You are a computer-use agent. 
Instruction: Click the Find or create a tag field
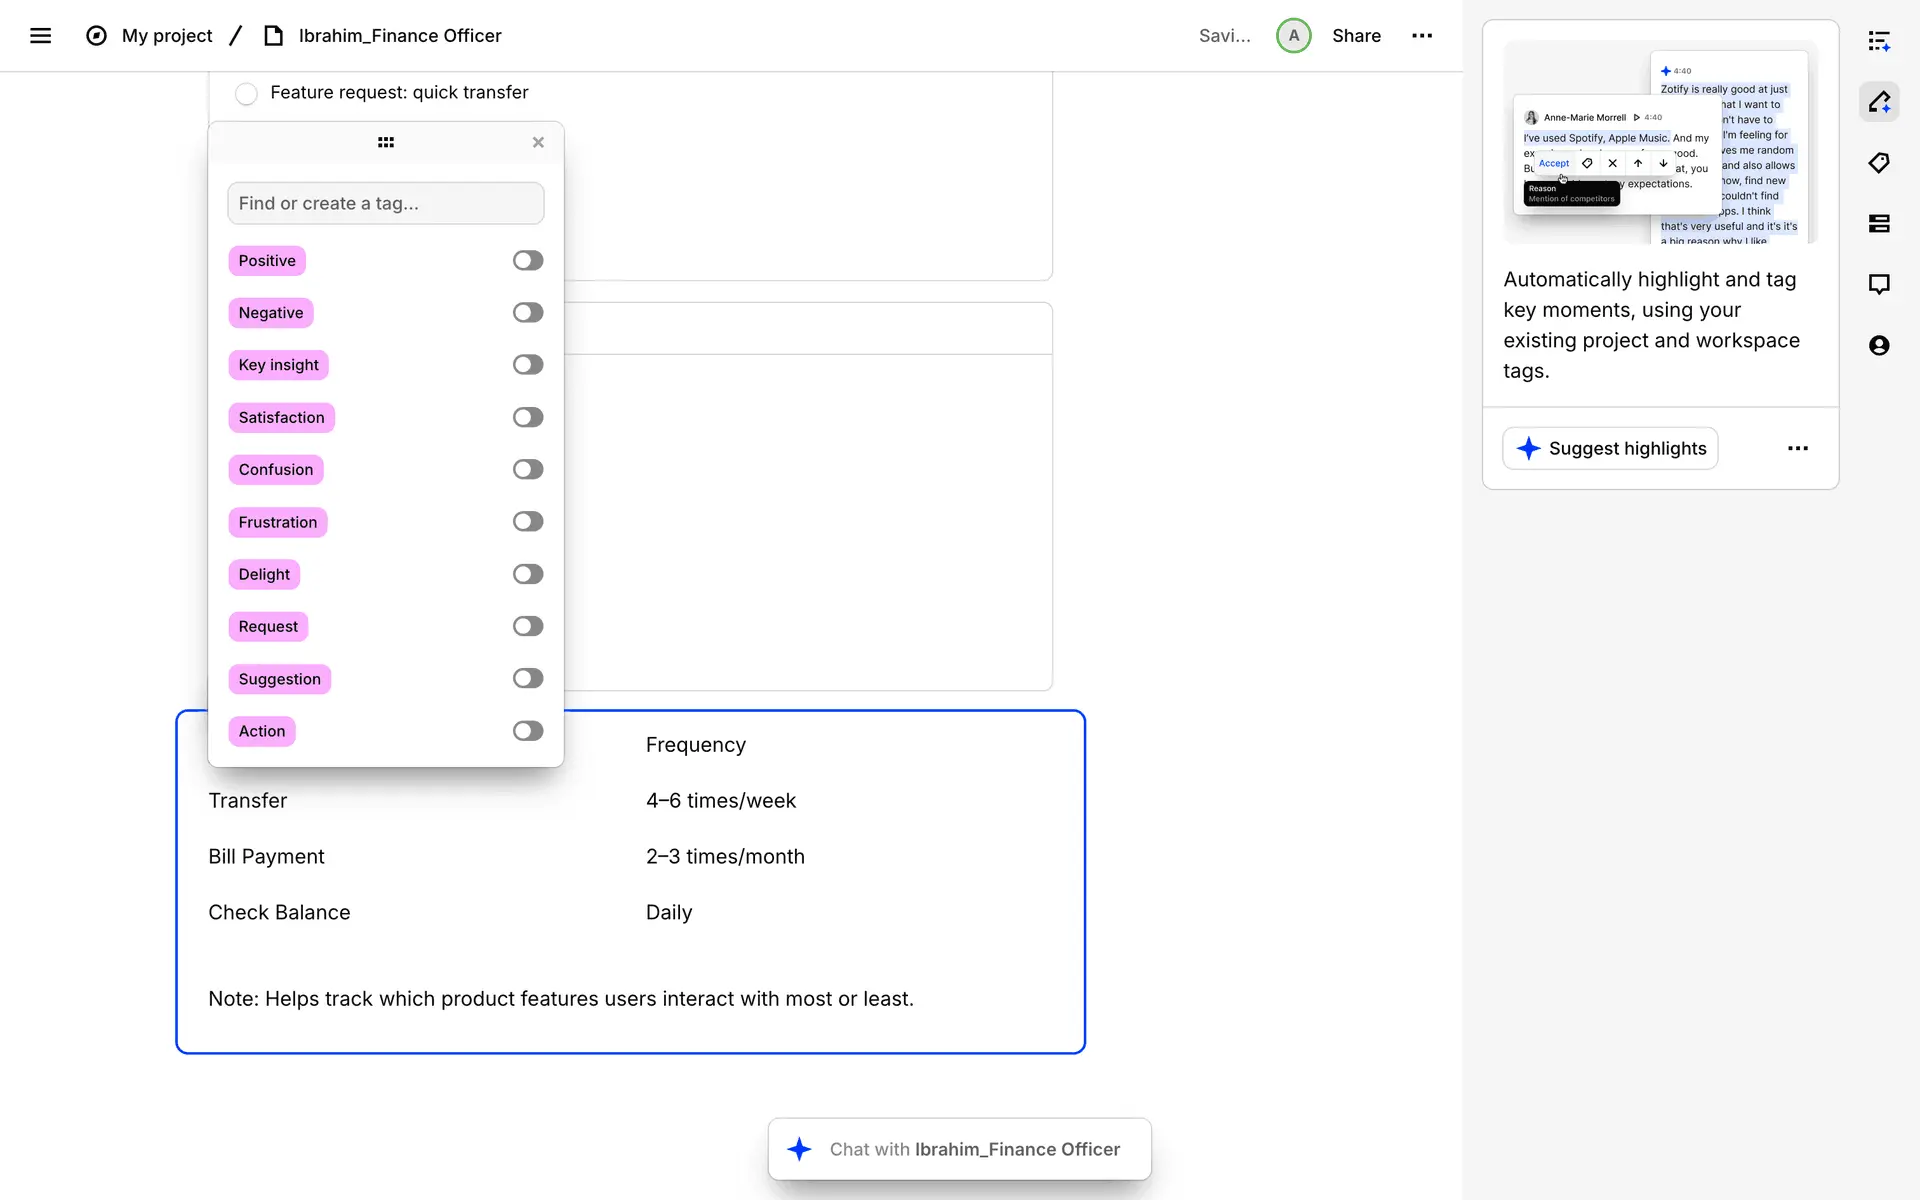(386, 204)
